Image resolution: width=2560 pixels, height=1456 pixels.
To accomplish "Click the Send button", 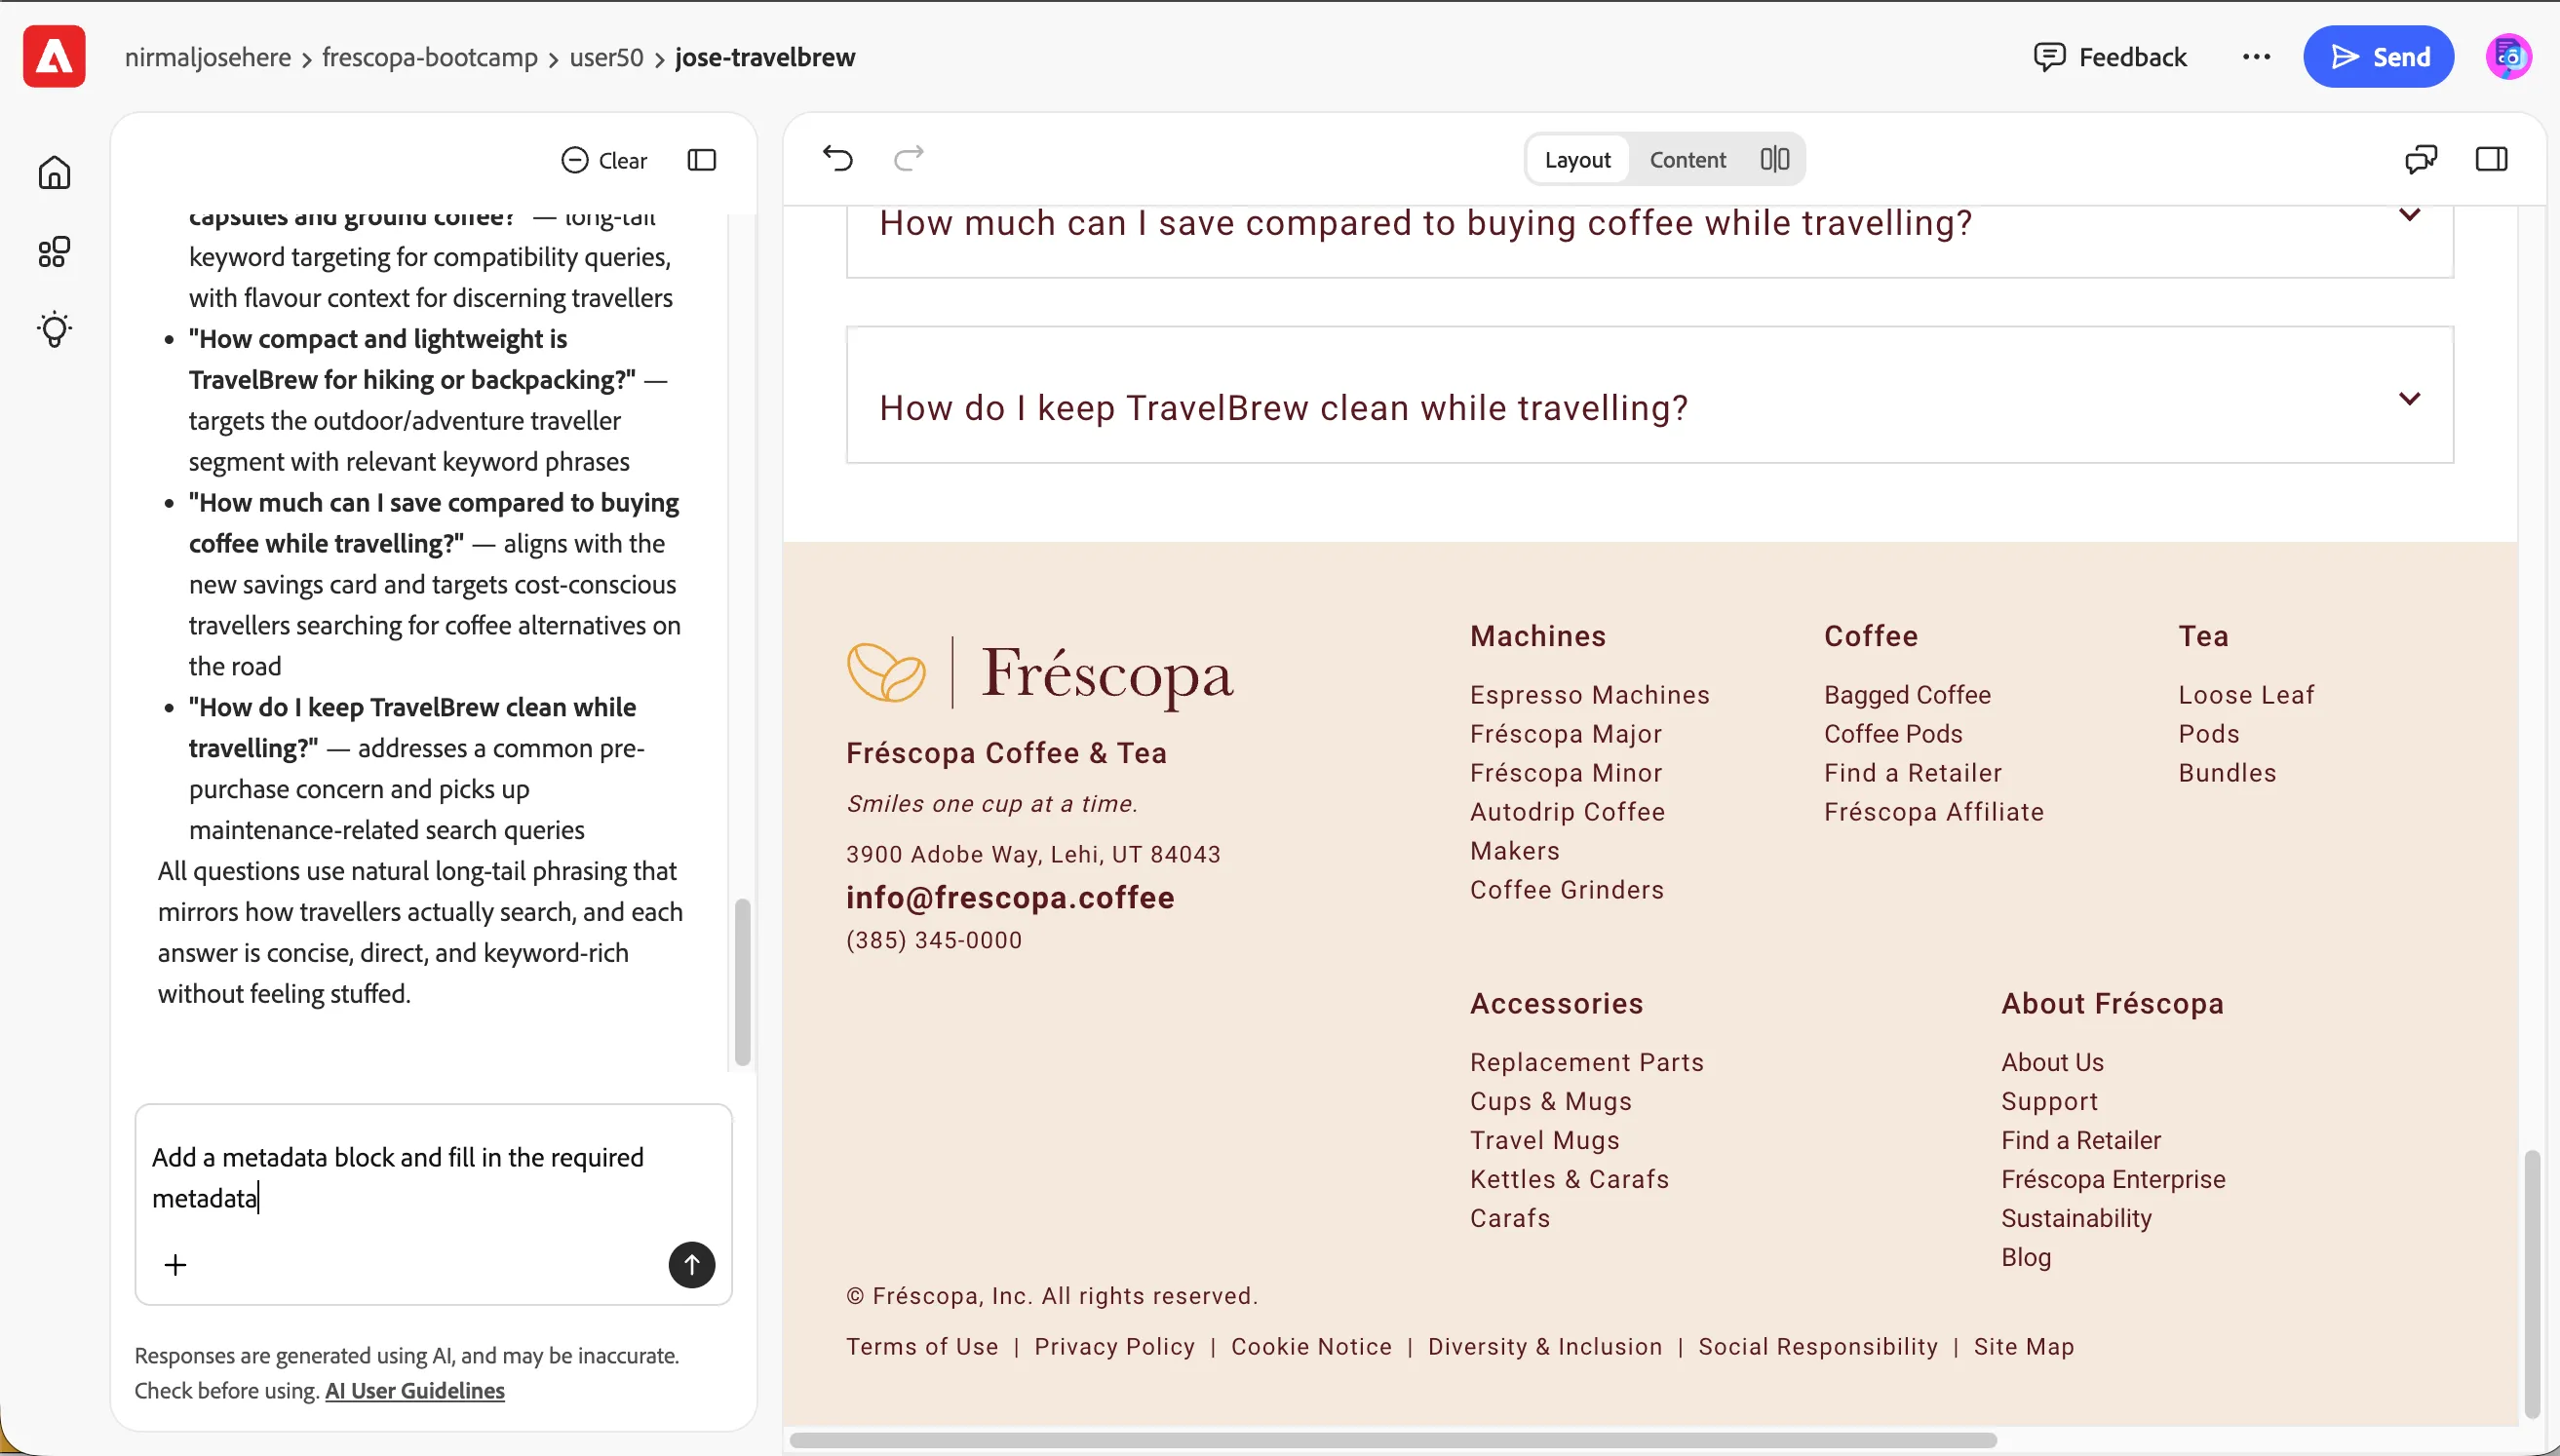I will 2378,57.
